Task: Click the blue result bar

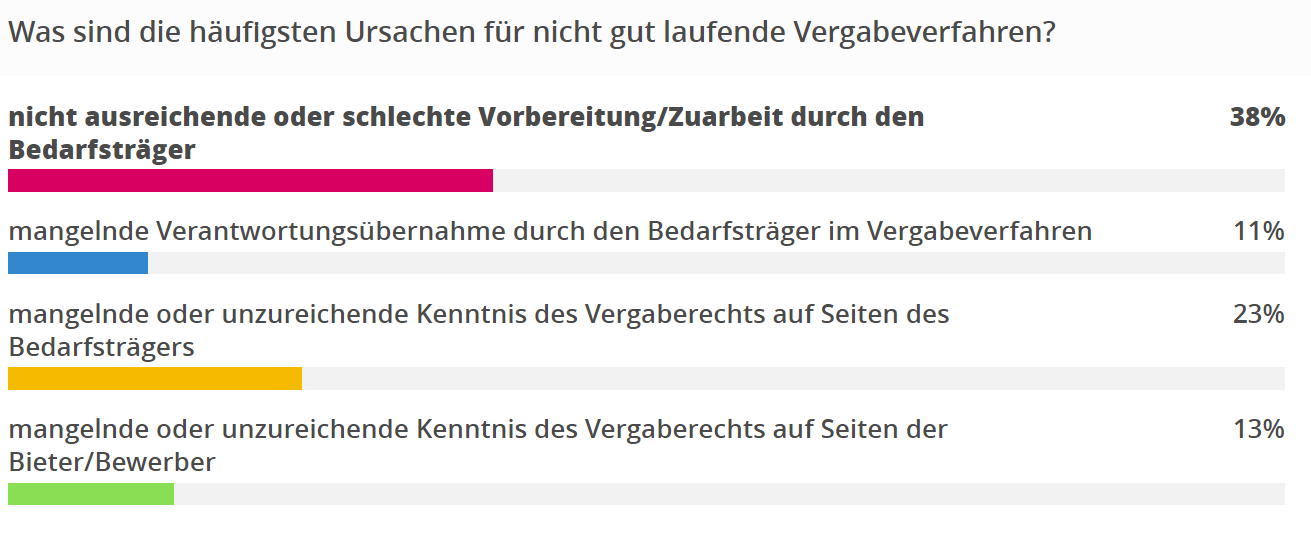Action: [78, 263]
